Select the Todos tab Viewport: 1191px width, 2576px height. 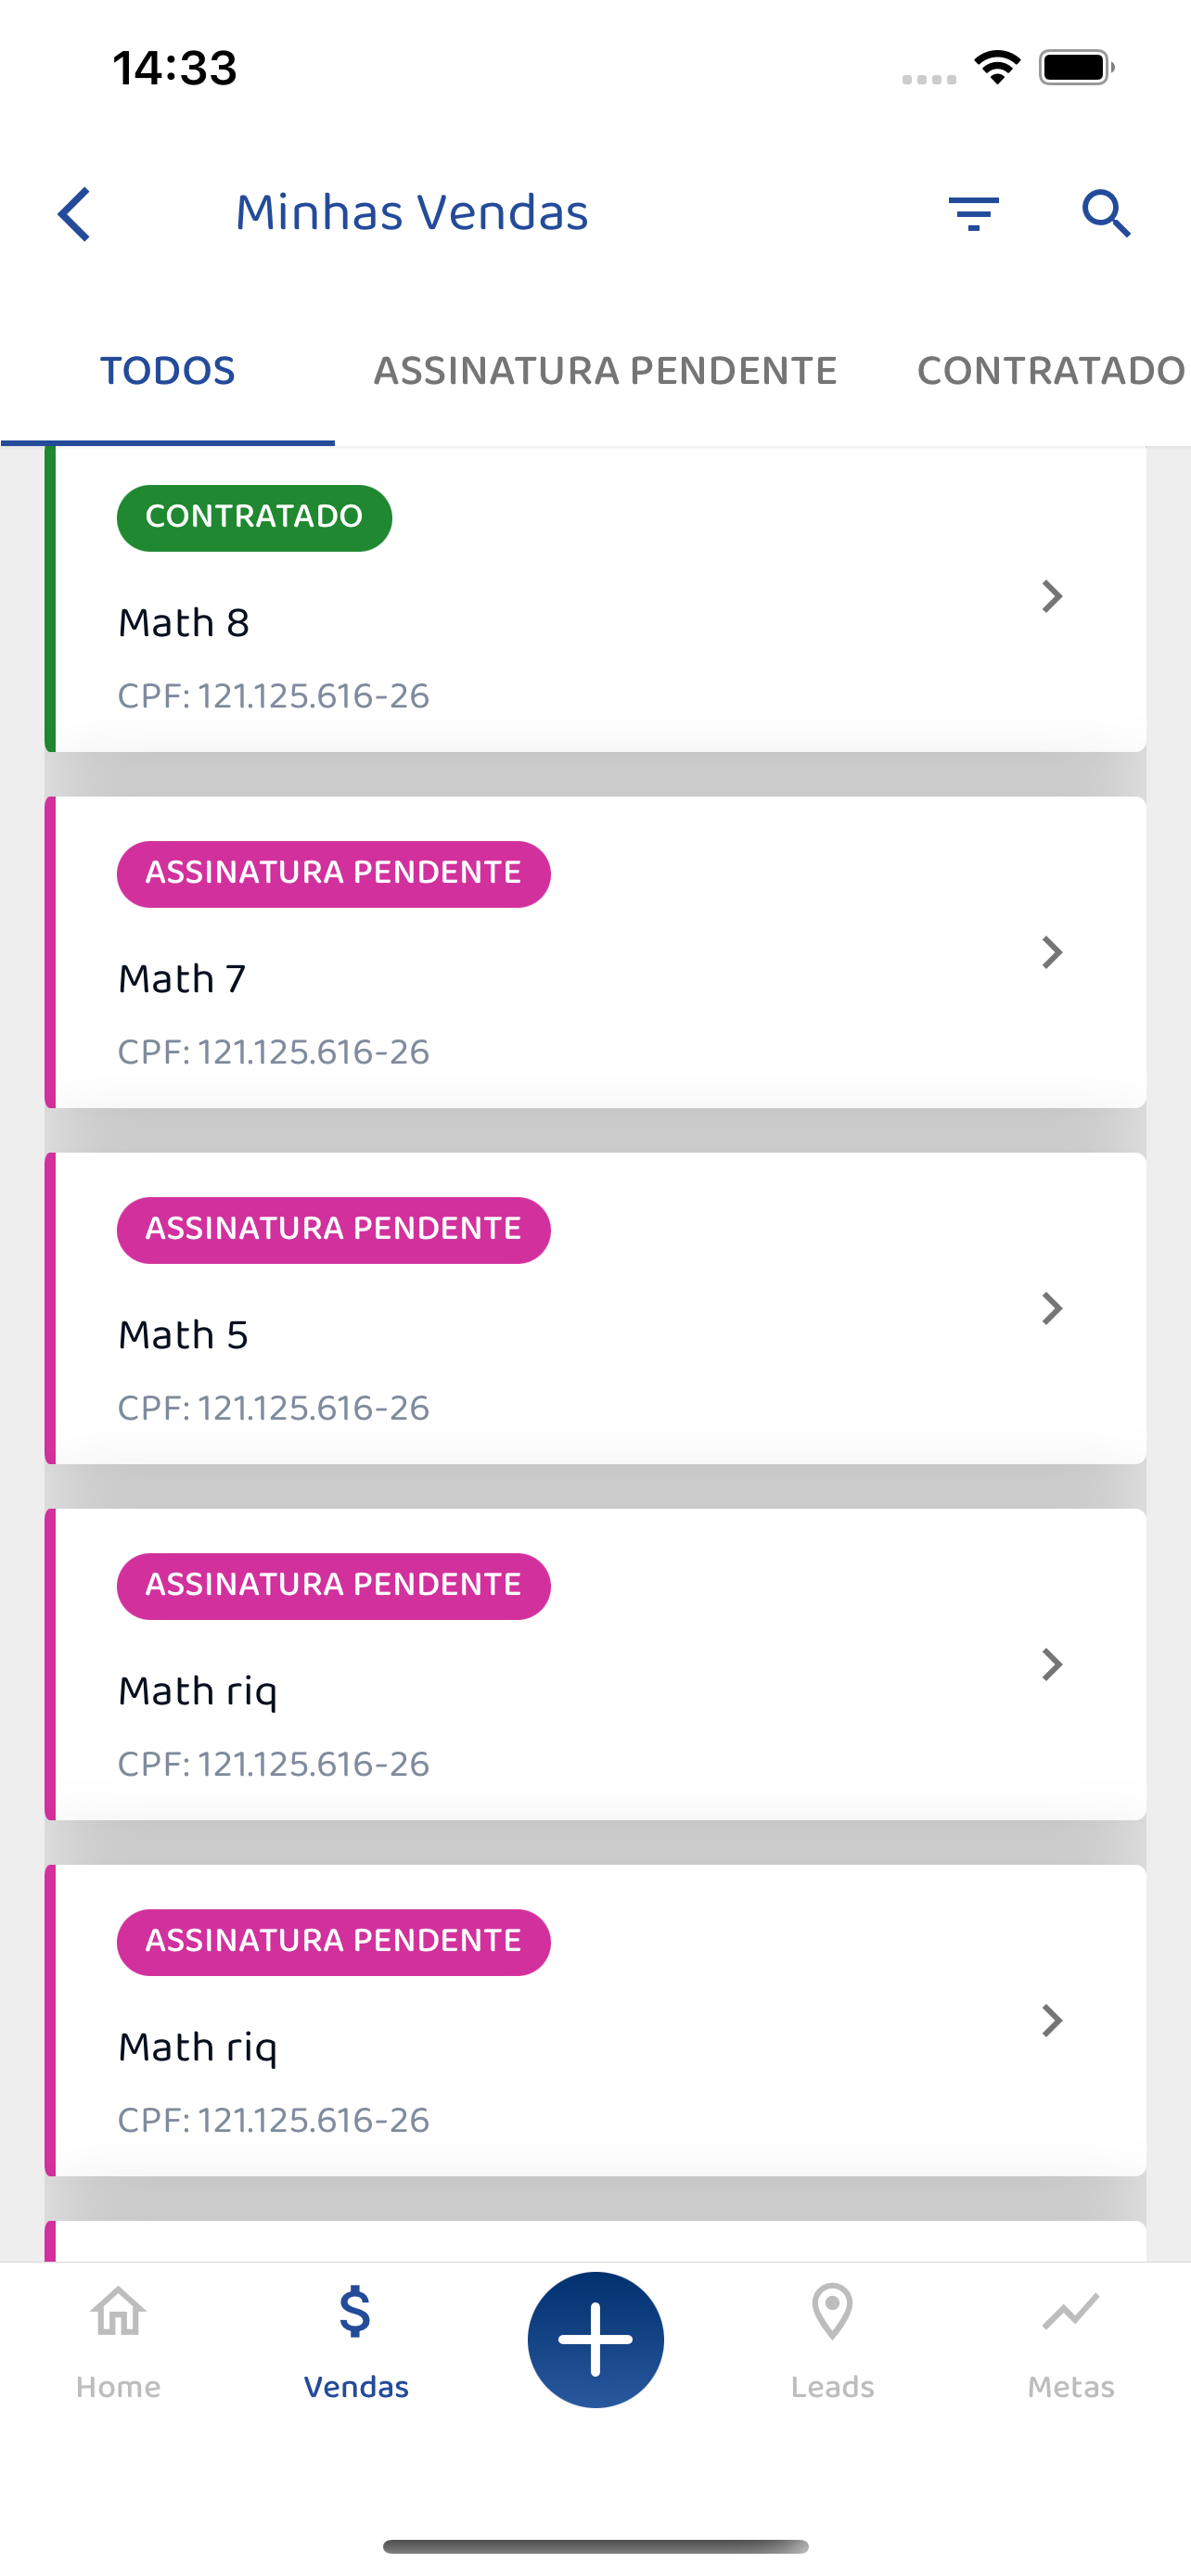[x=168, y=371]
